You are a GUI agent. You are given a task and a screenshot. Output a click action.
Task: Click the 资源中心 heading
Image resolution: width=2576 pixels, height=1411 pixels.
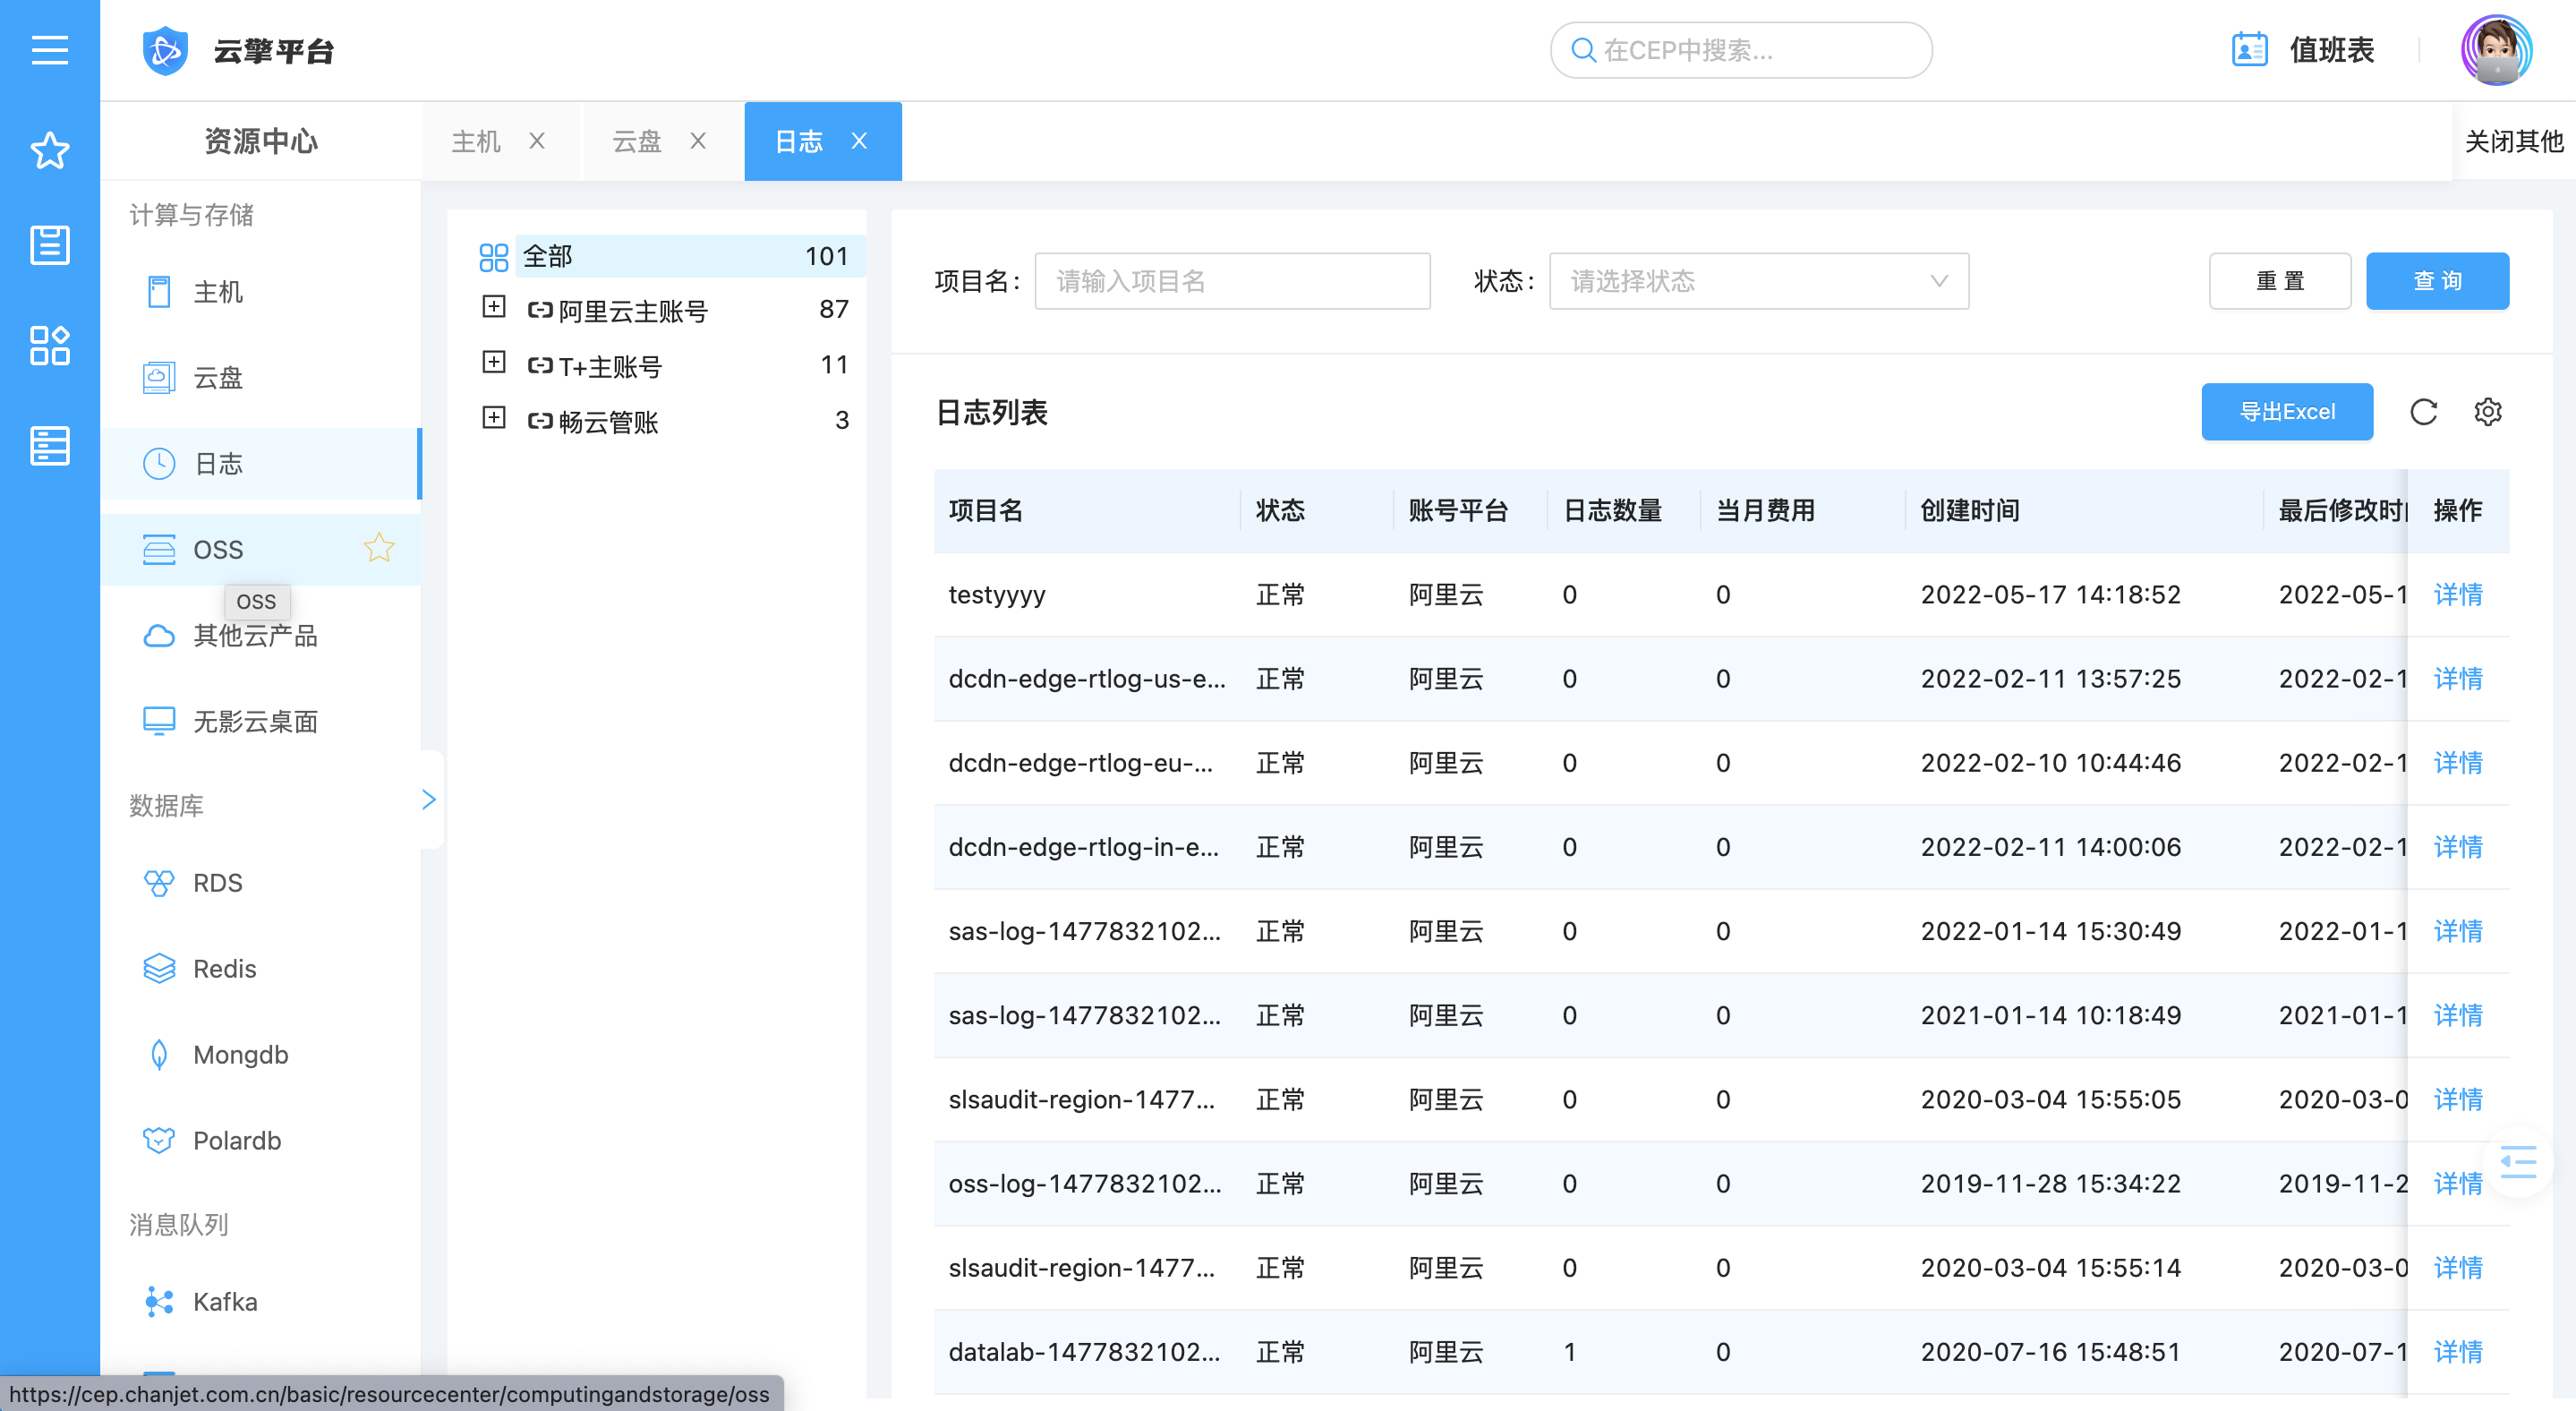tap(261, 141)
